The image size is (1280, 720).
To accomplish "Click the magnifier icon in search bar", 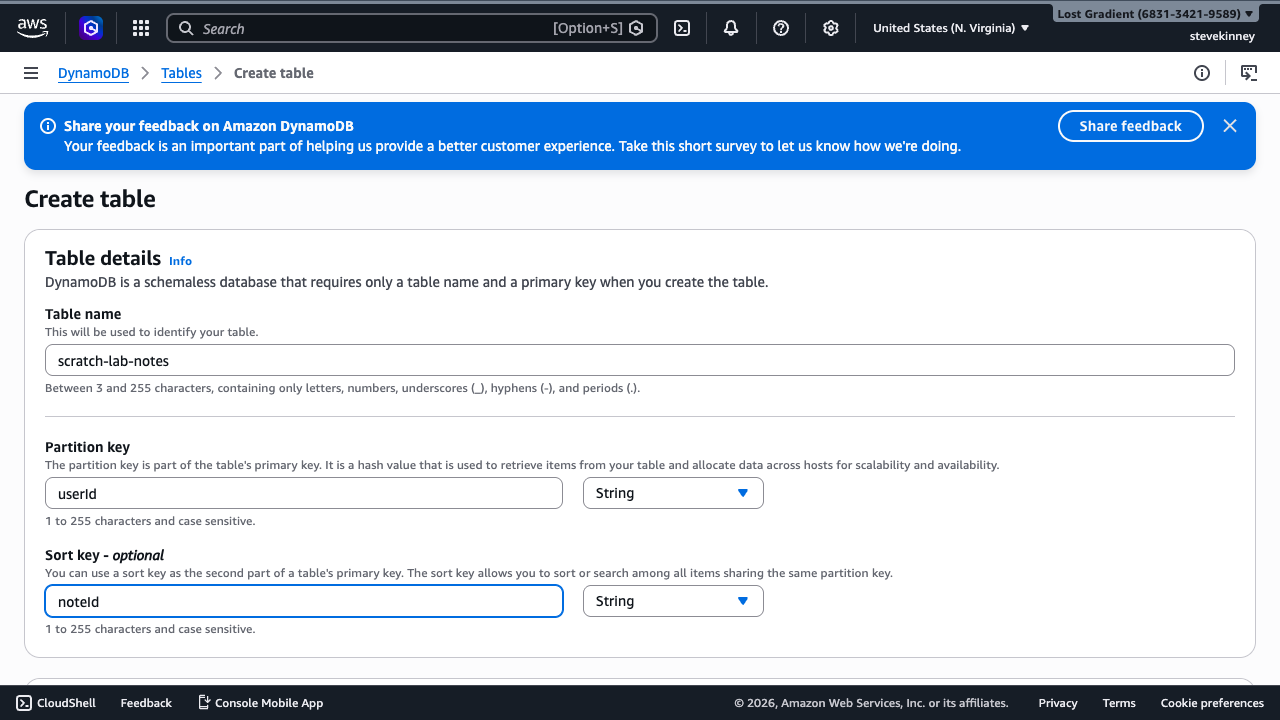I will tap(186, 28).
